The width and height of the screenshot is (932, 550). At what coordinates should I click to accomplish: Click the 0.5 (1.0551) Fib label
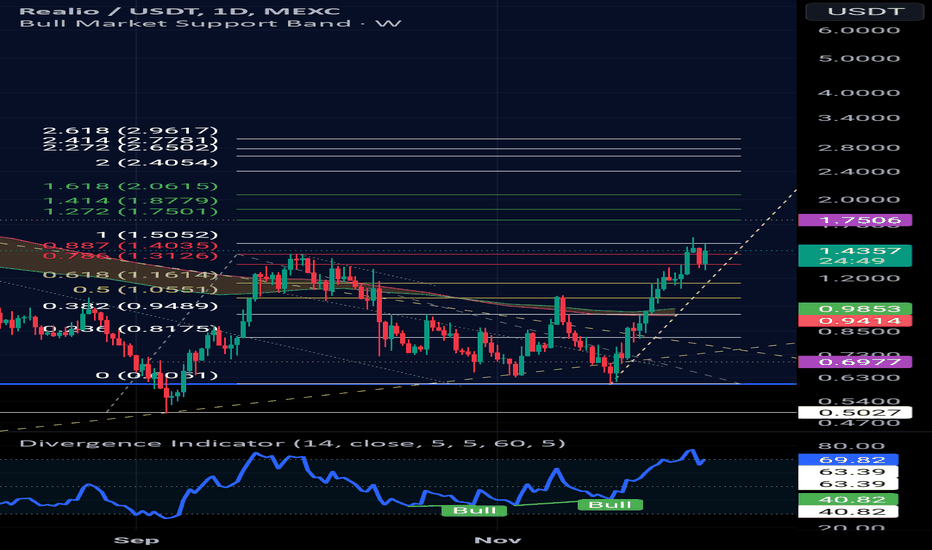pyautogui.click(x=145, y=290)
